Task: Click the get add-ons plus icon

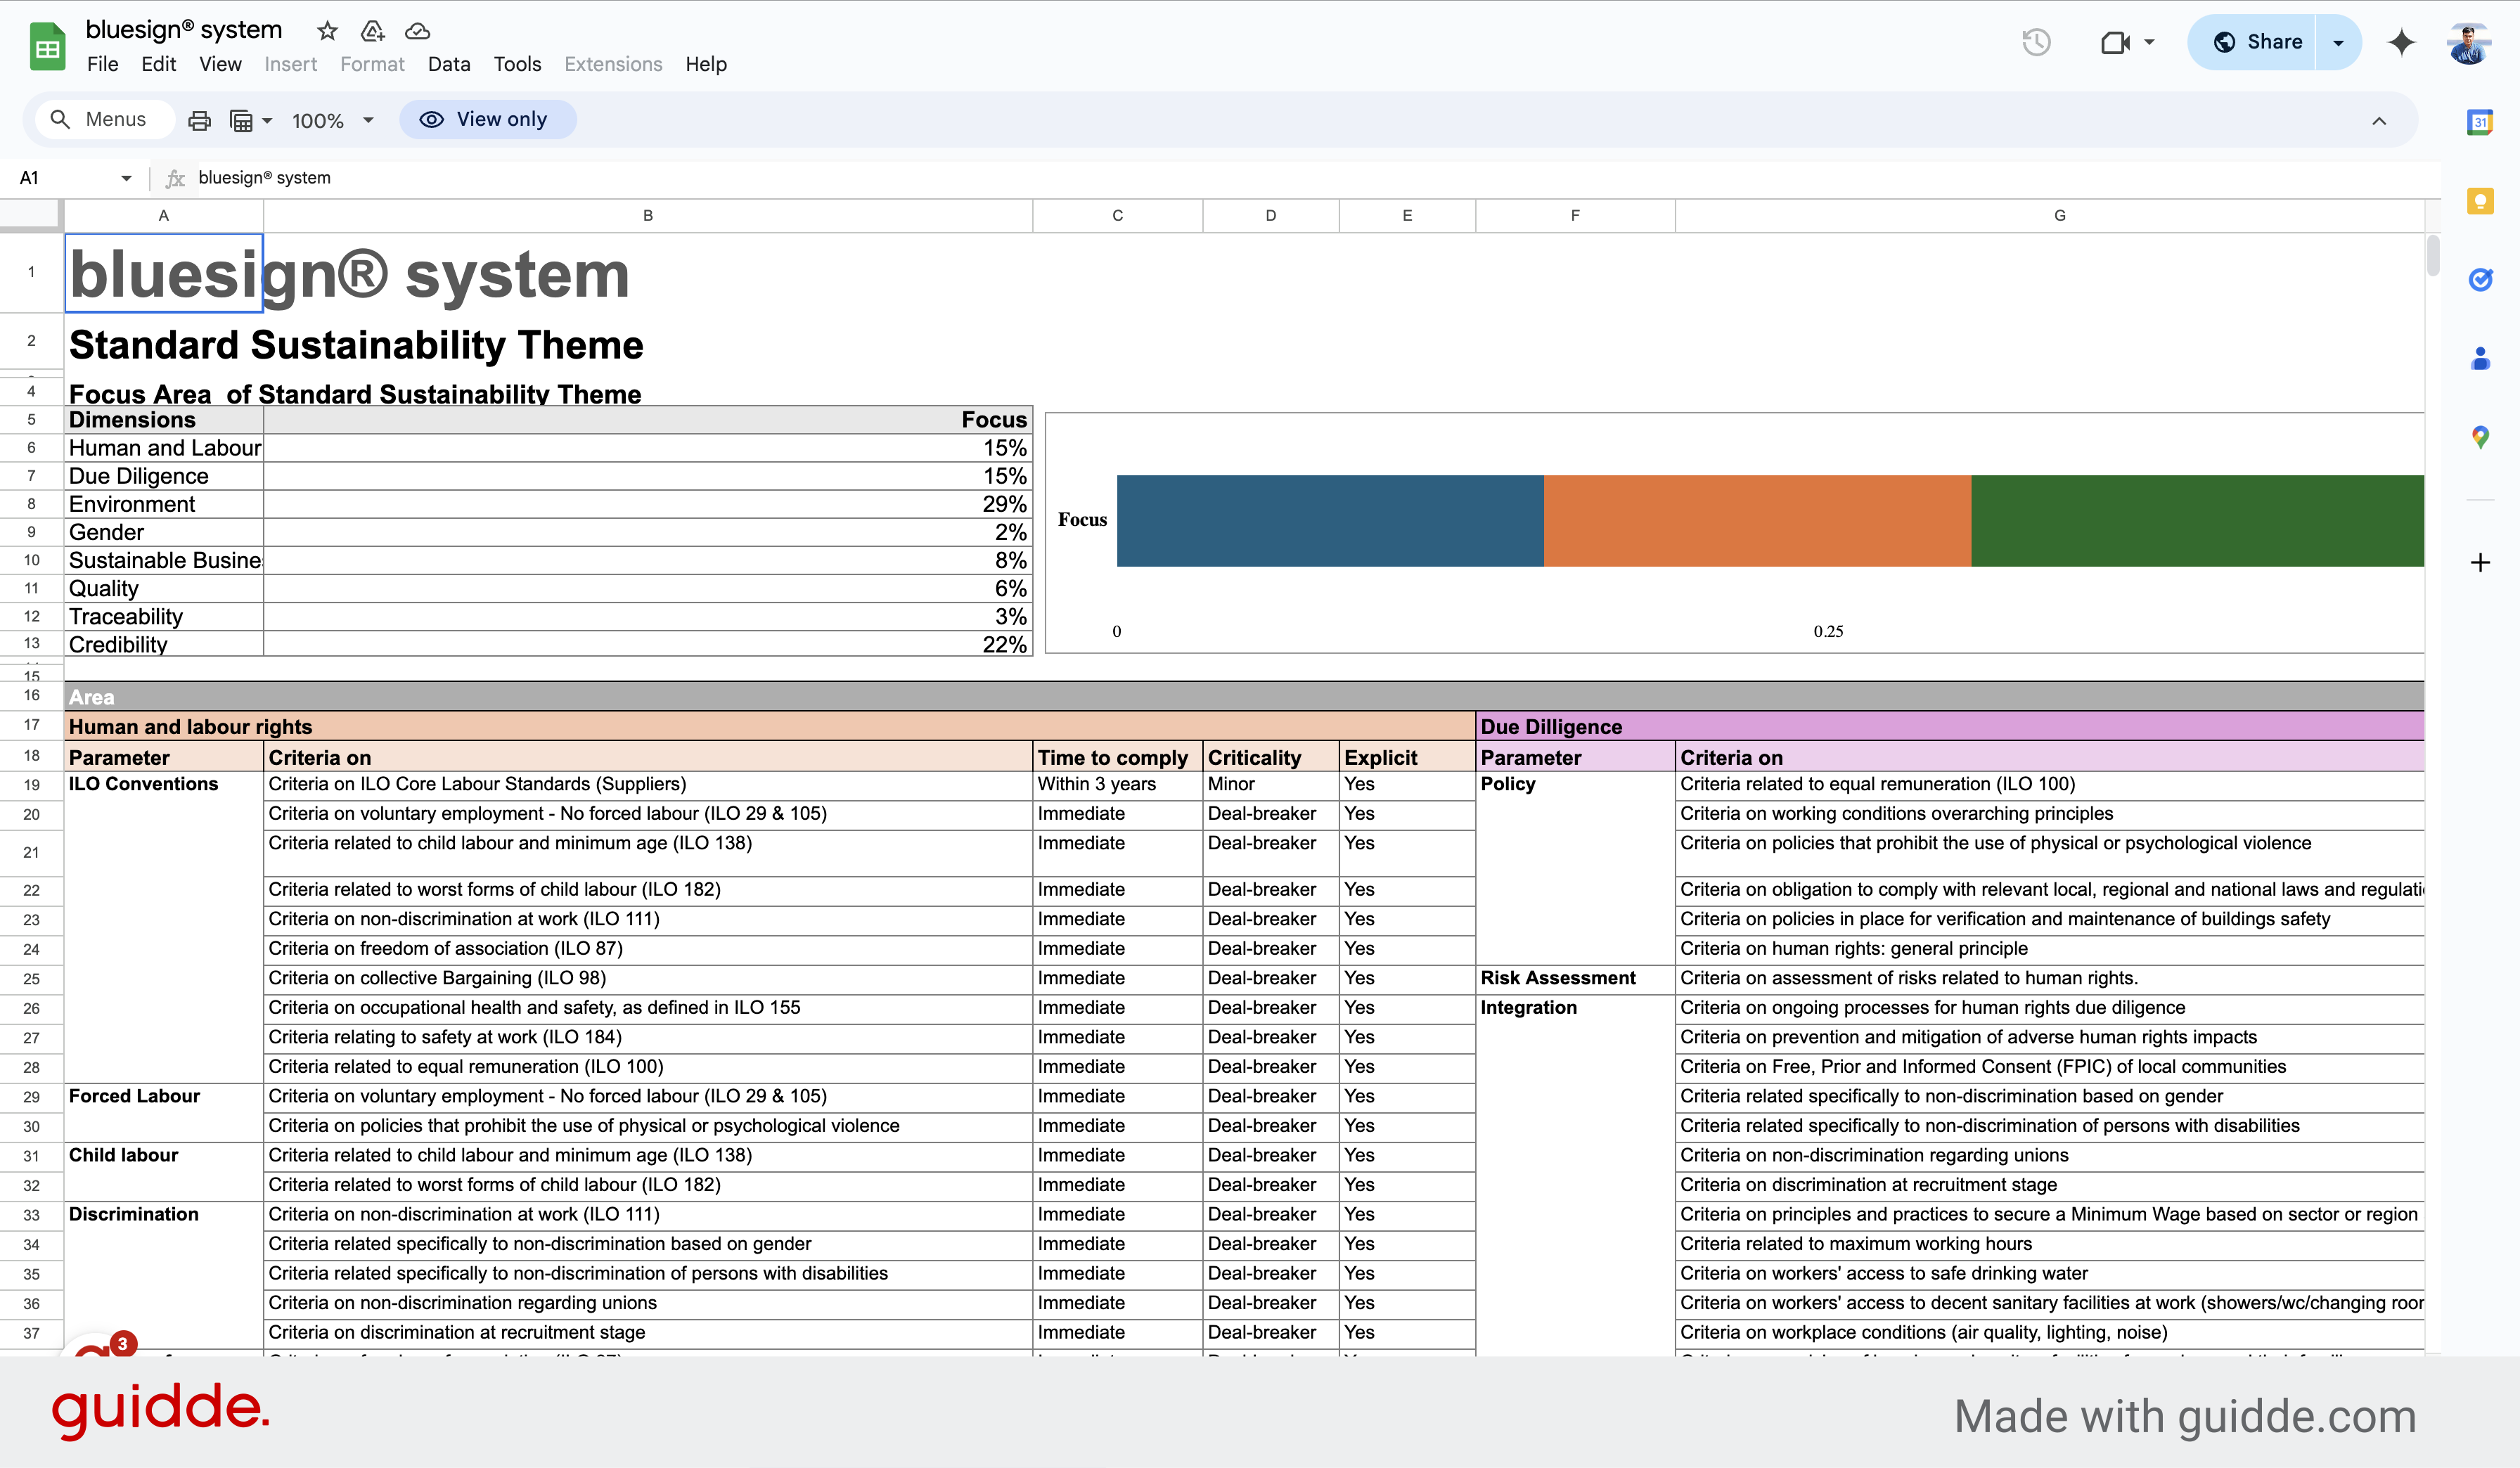Action: 2480,562
